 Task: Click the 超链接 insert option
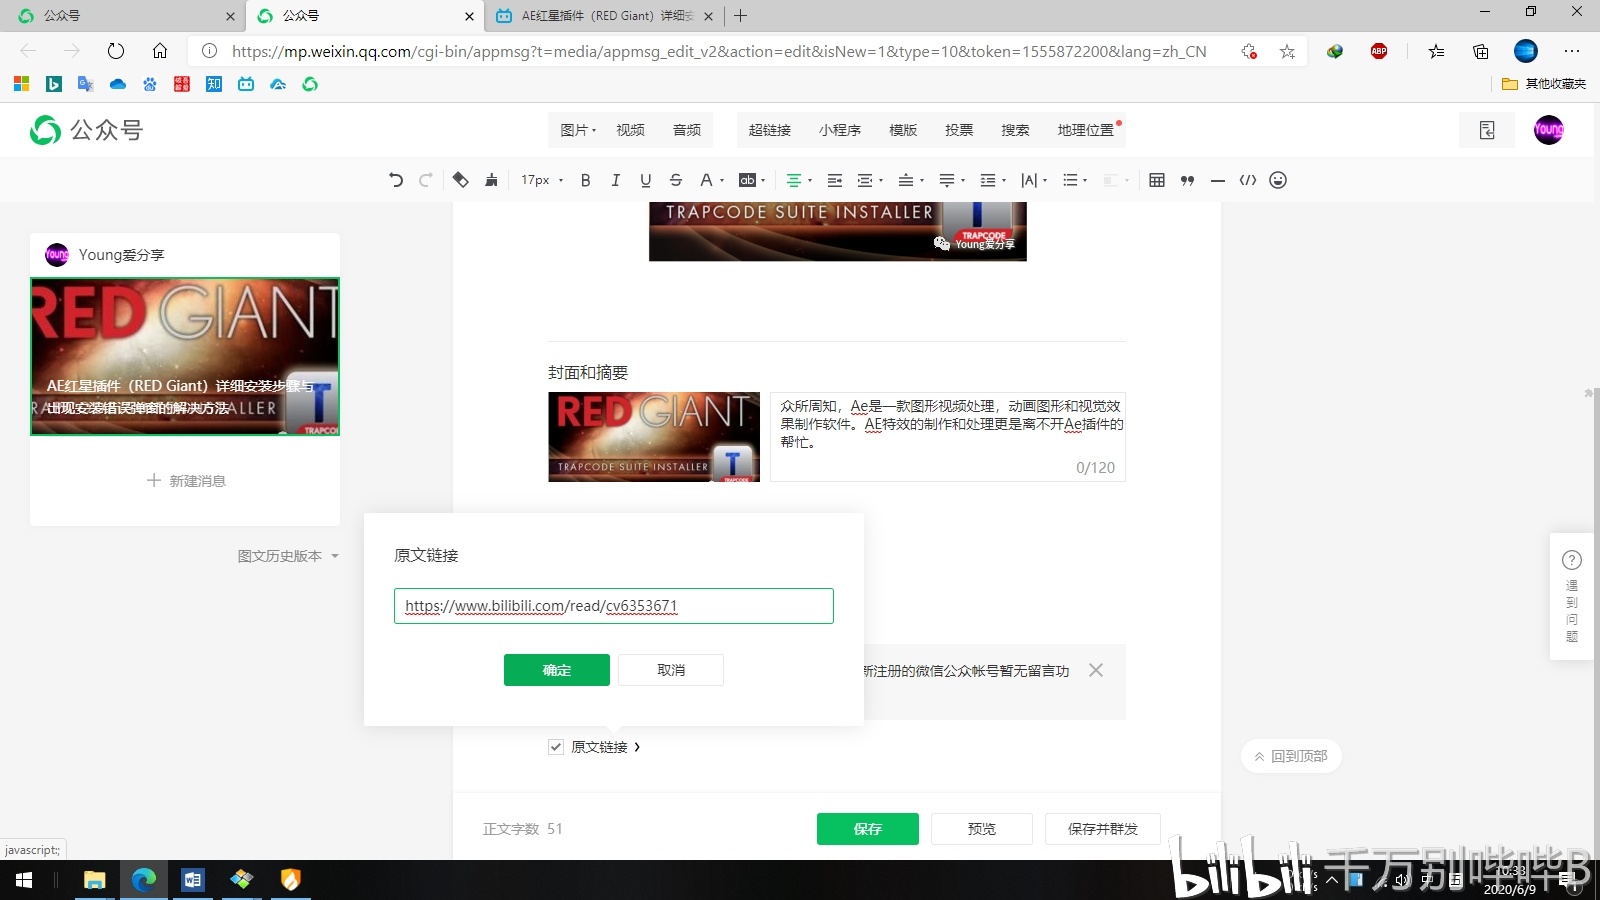coord(770,130)
